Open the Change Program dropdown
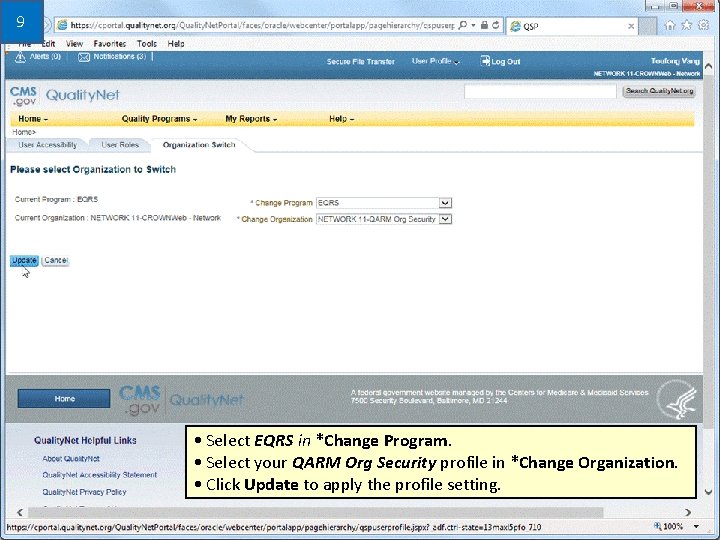720x540 pixels. (x=444, y=202)
